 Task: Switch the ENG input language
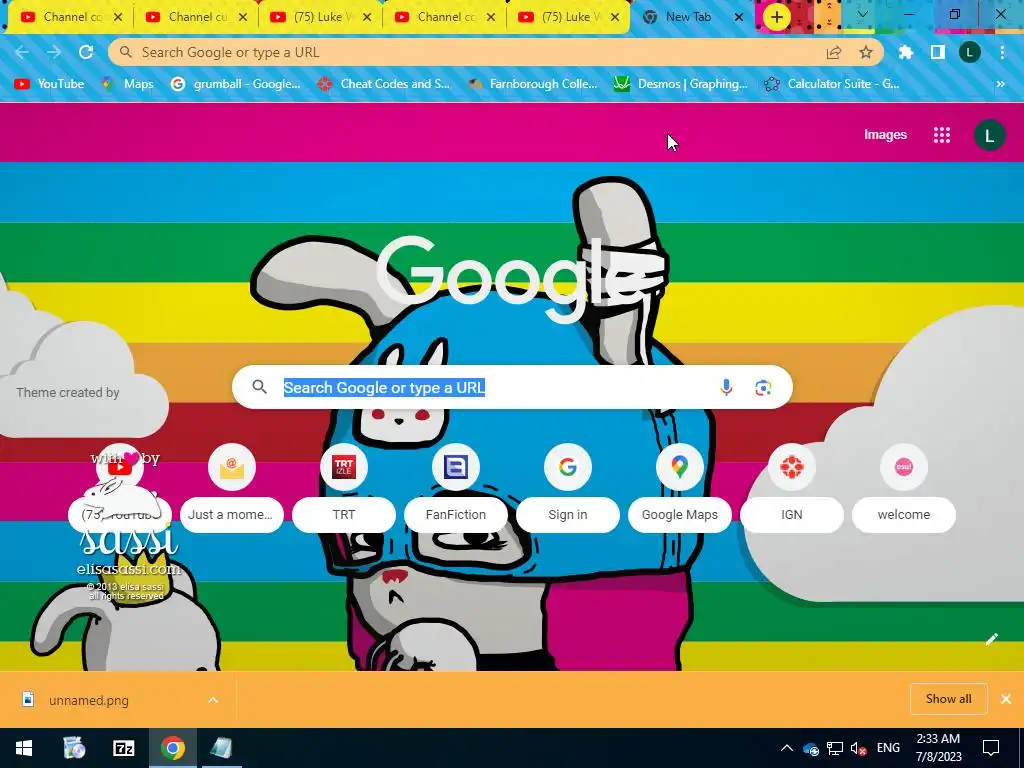click(888, 748)
